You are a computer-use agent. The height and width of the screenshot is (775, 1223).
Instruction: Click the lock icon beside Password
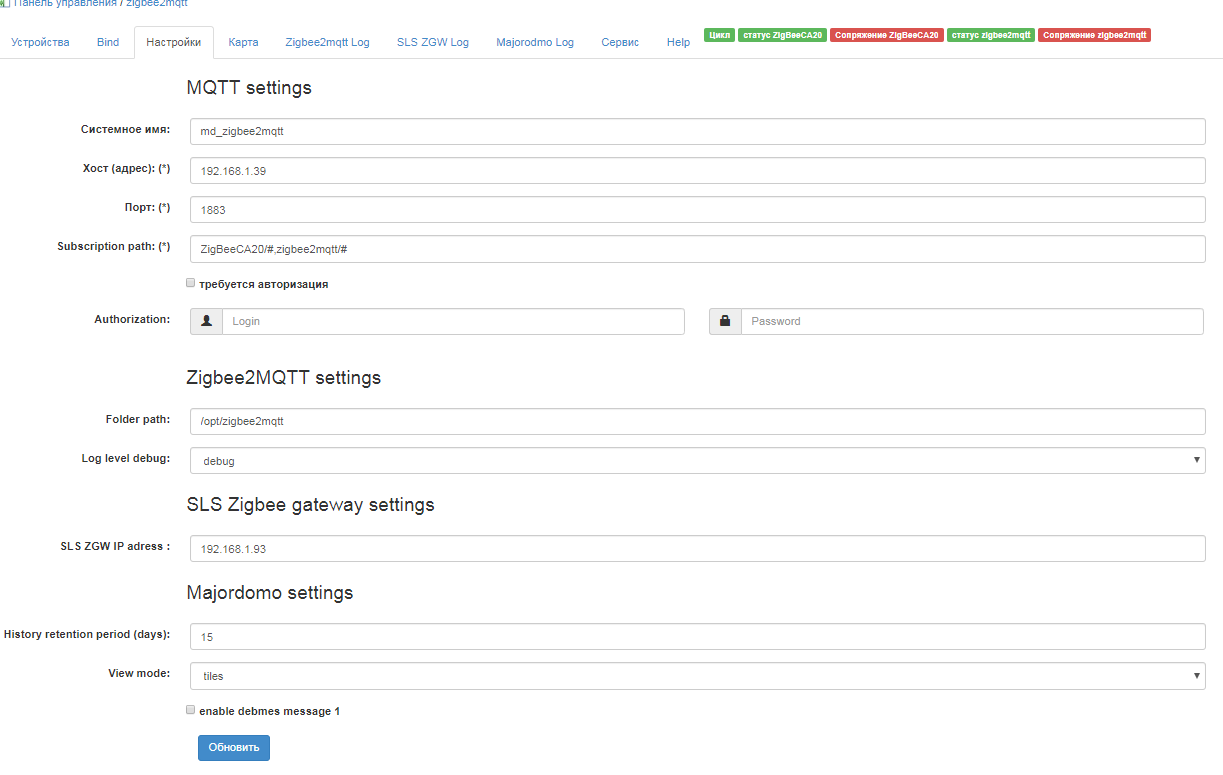(x=725, y=321)
